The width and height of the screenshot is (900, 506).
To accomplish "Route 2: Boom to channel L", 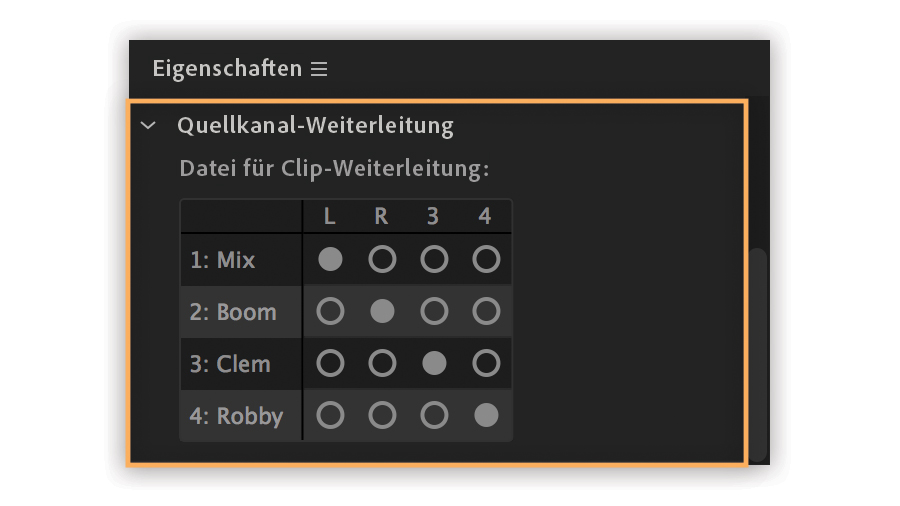I will (330, 312).
